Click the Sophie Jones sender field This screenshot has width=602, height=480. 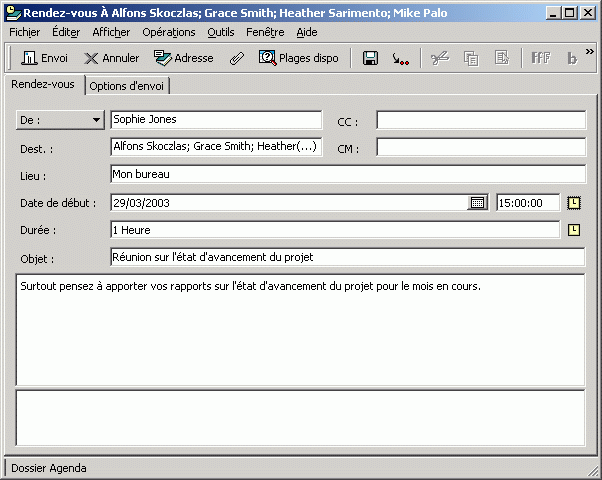point(216,120)
